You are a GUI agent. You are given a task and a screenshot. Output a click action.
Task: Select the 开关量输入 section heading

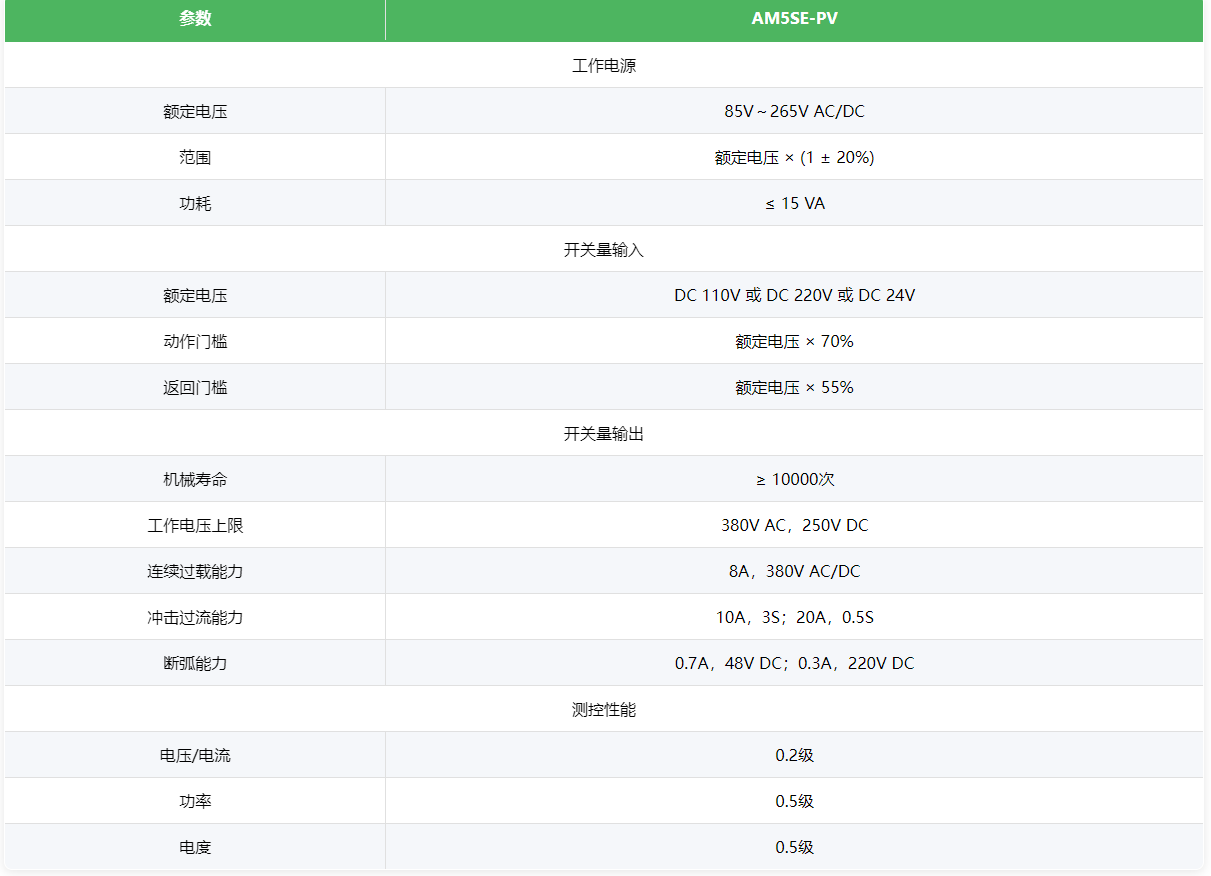[604, 250]
